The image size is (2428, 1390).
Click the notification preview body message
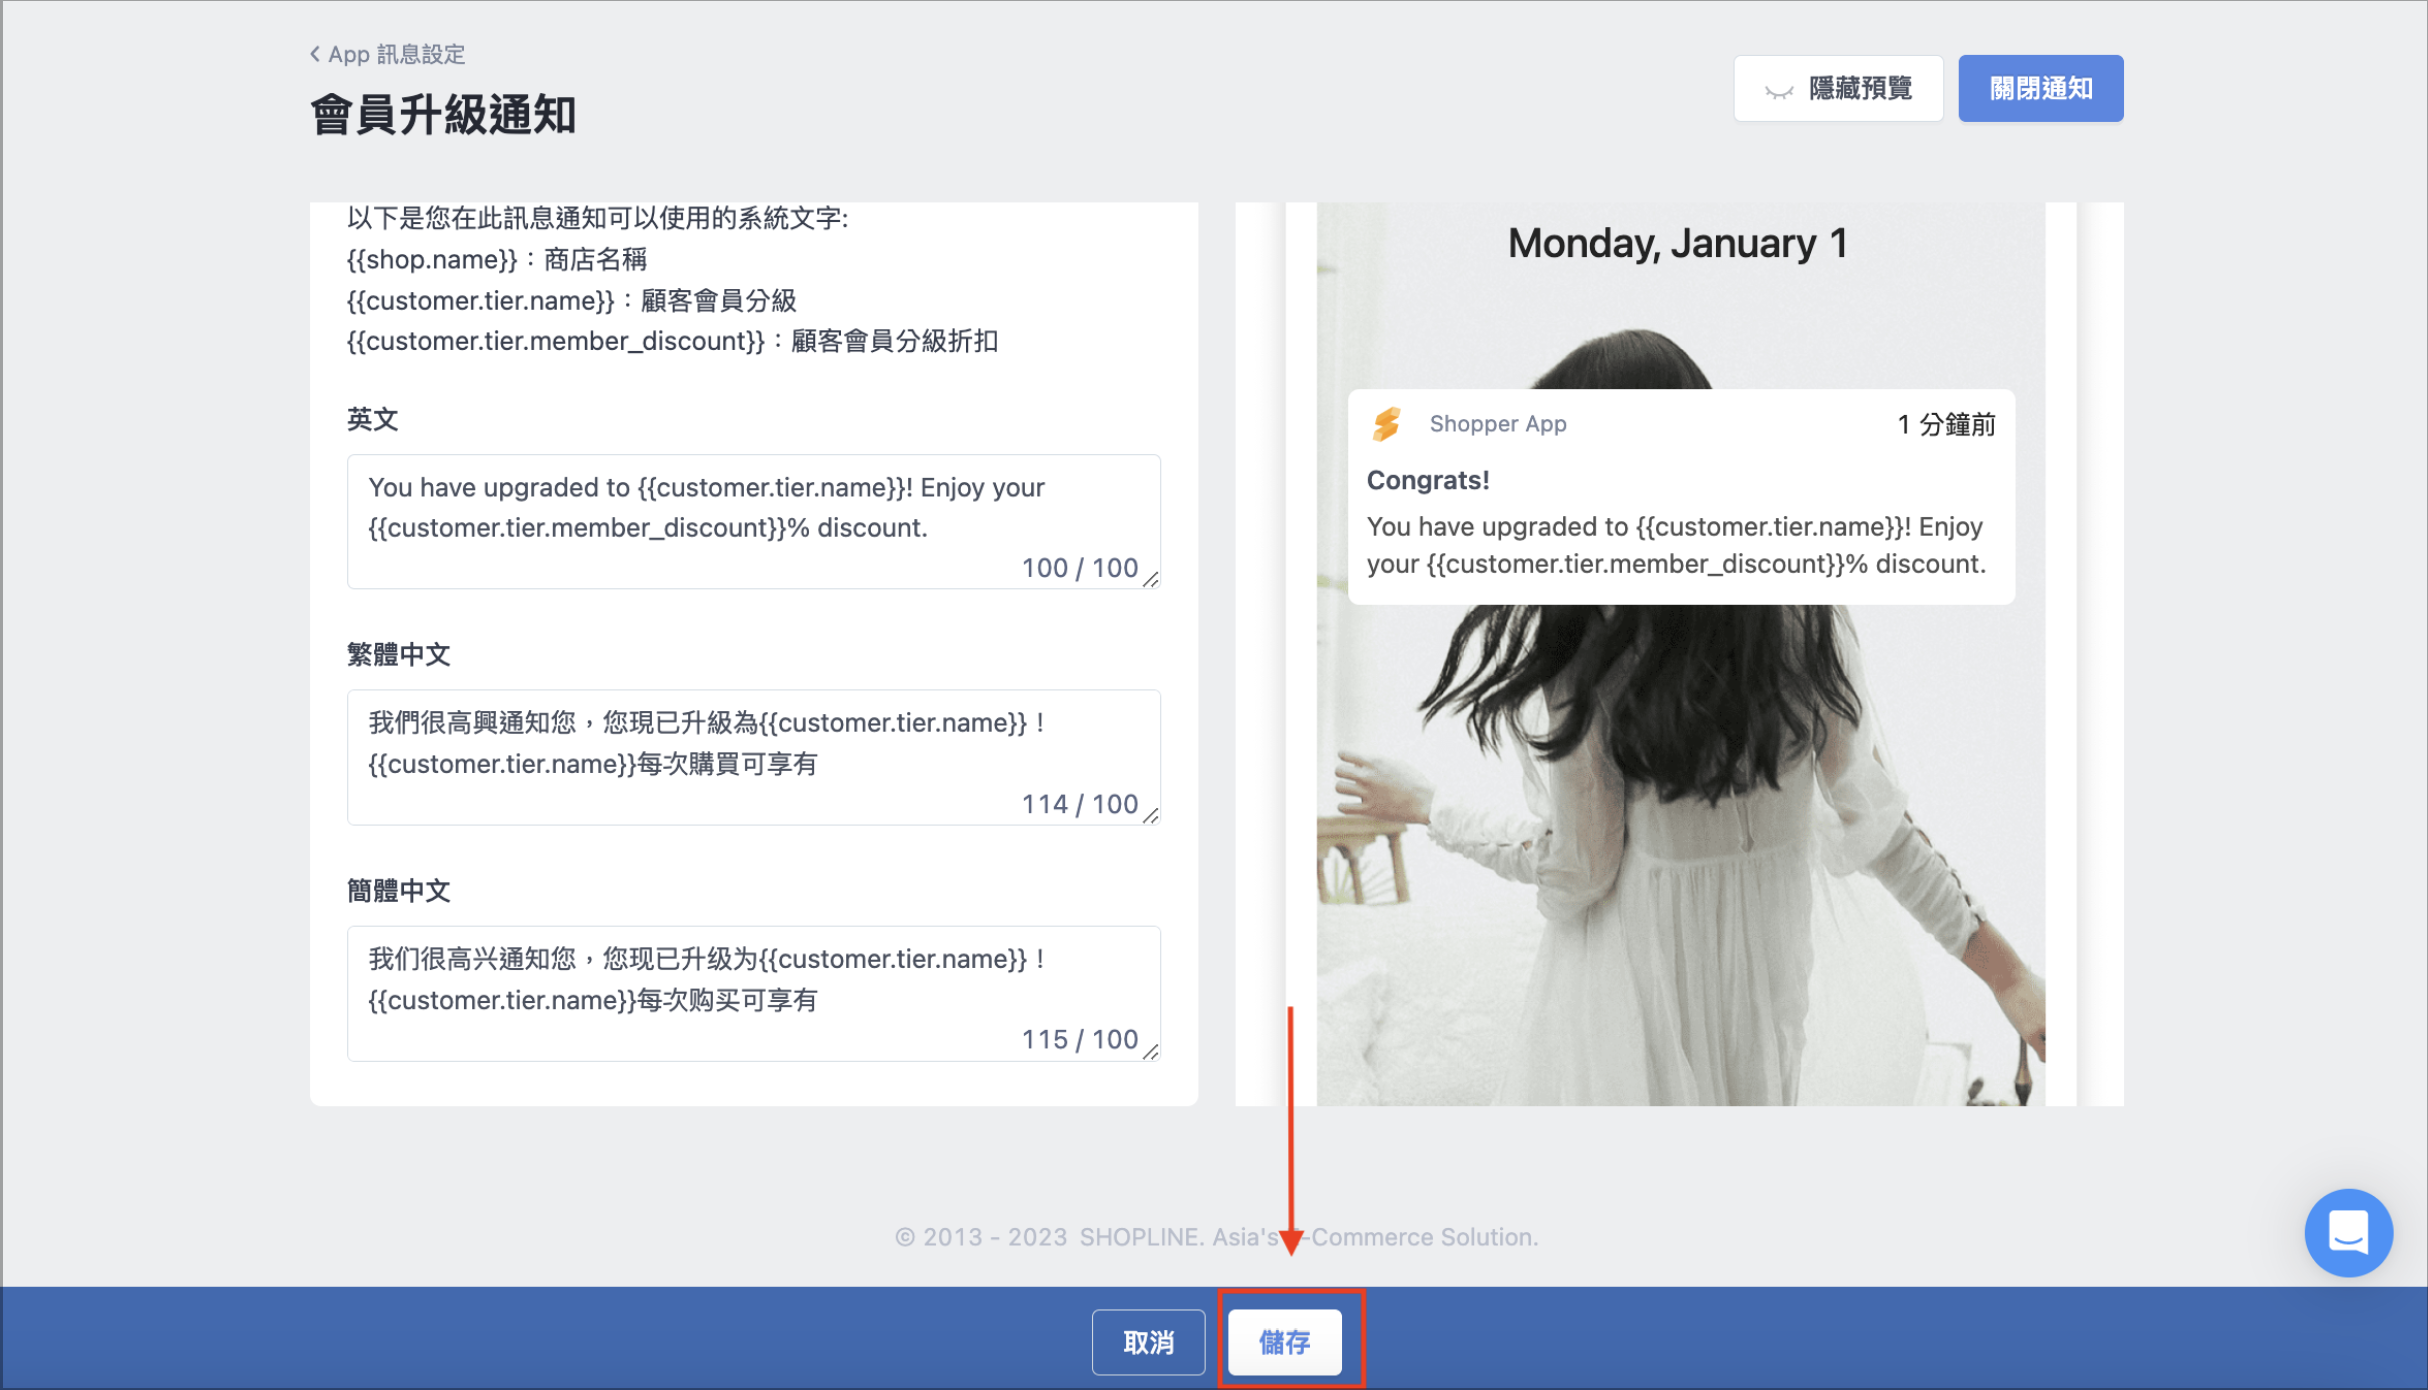1676,546
